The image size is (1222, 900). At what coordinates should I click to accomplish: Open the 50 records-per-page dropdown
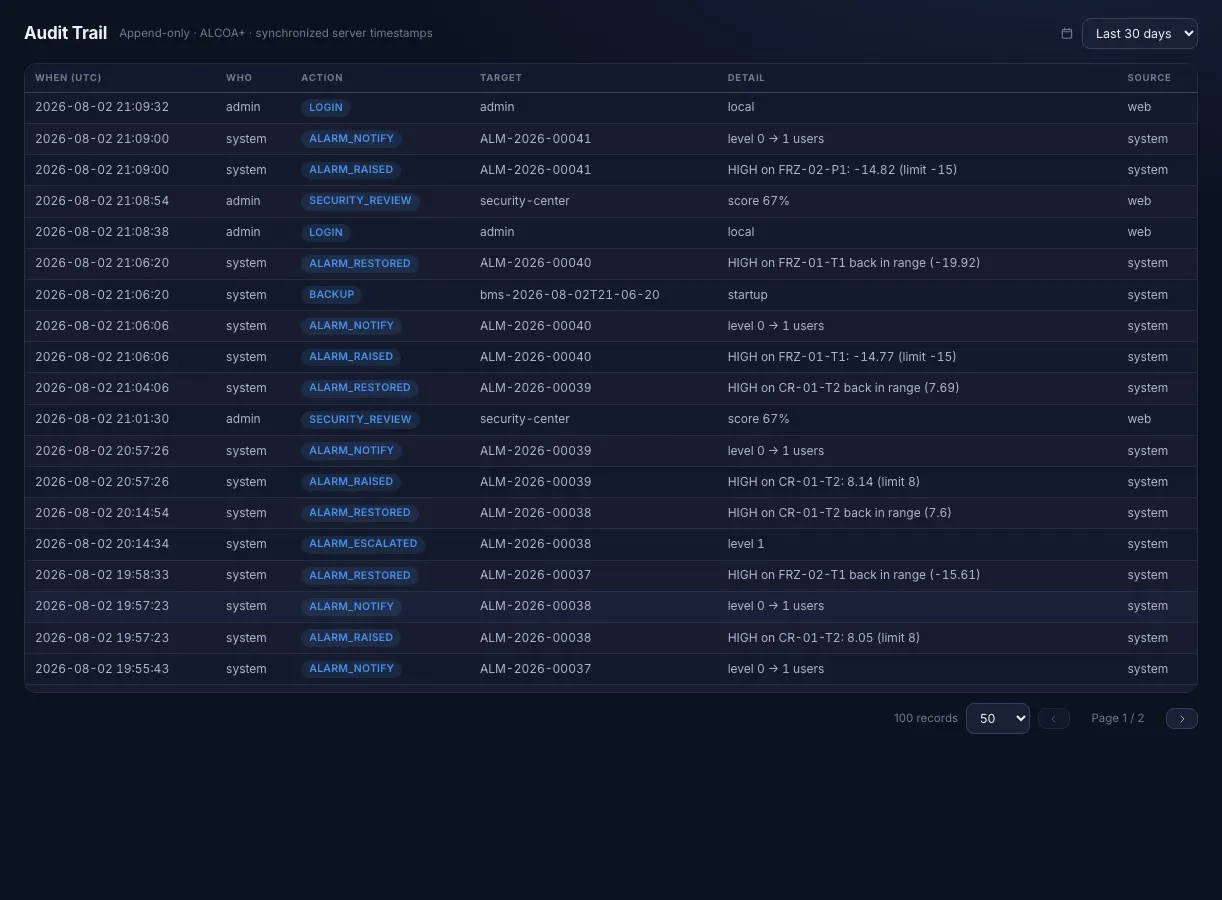click(x=998, y=718)
